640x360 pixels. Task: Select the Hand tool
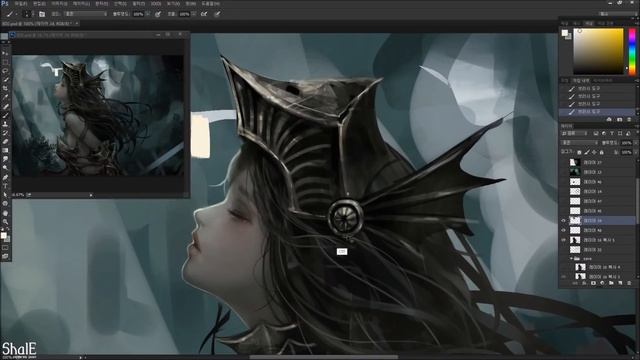pyautogui.click(x=5, y=213)
